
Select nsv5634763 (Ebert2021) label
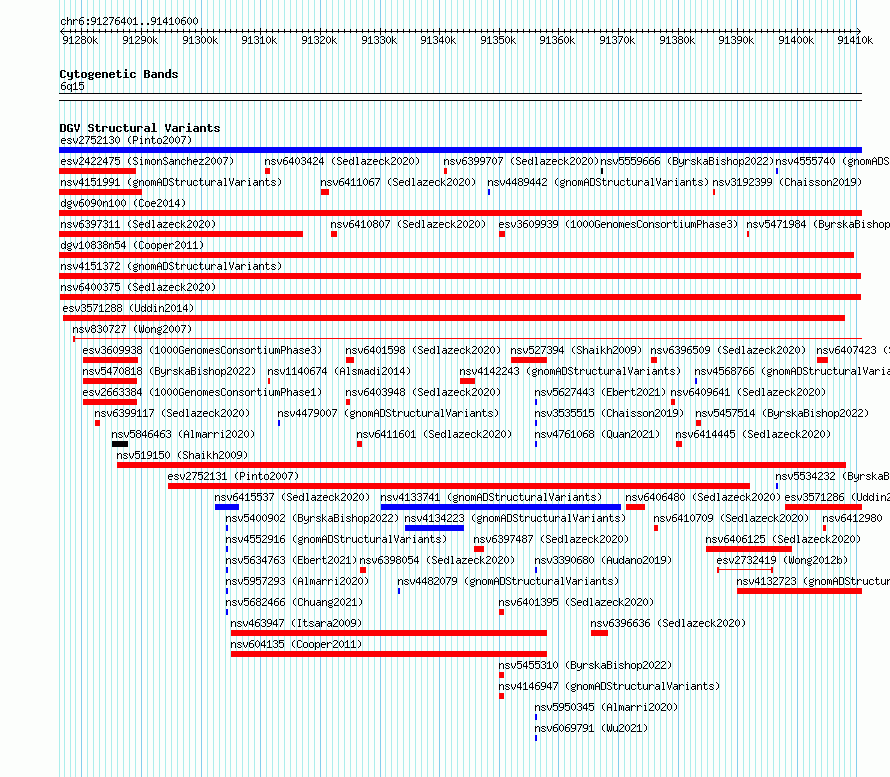tap(291, 560)
